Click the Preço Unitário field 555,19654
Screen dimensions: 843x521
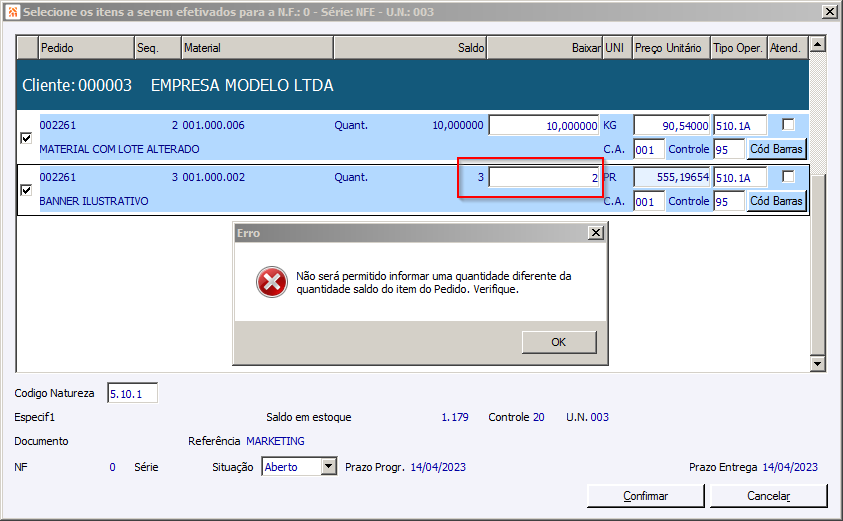pyautogui.click(x=672, y=177)
